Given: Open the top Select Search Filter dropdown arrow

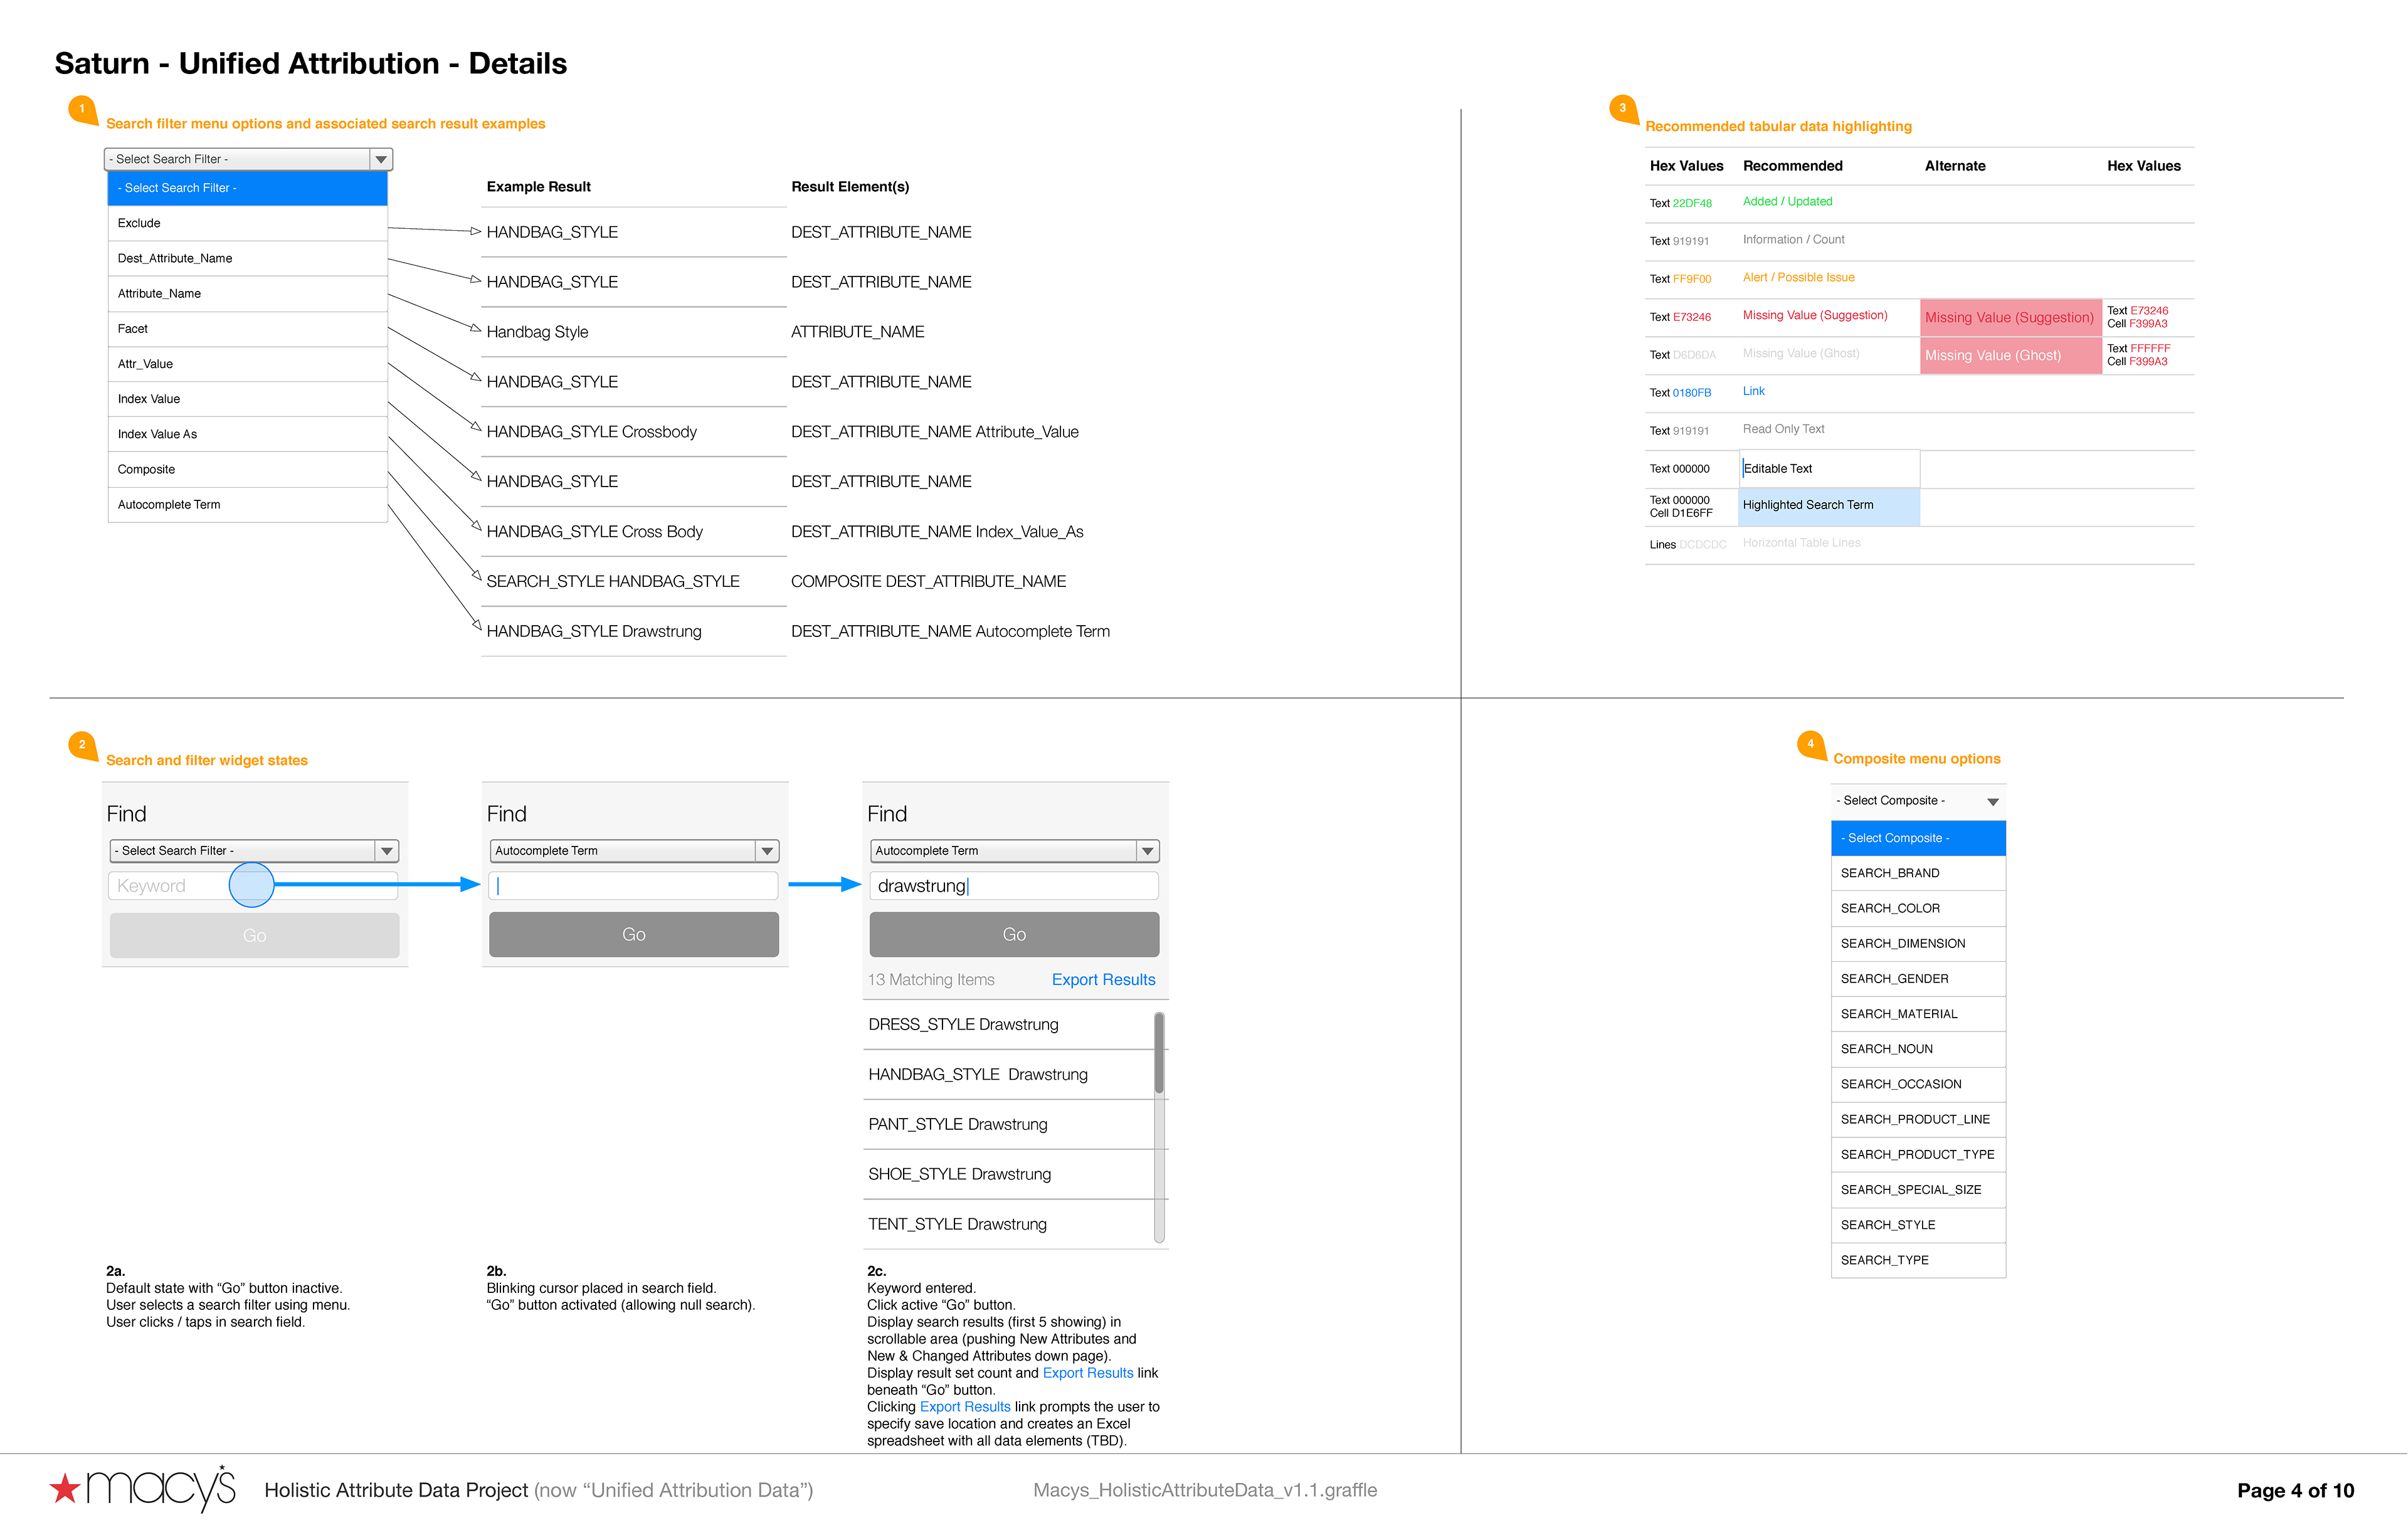Looking at the screenshot, I should [381, 159].
